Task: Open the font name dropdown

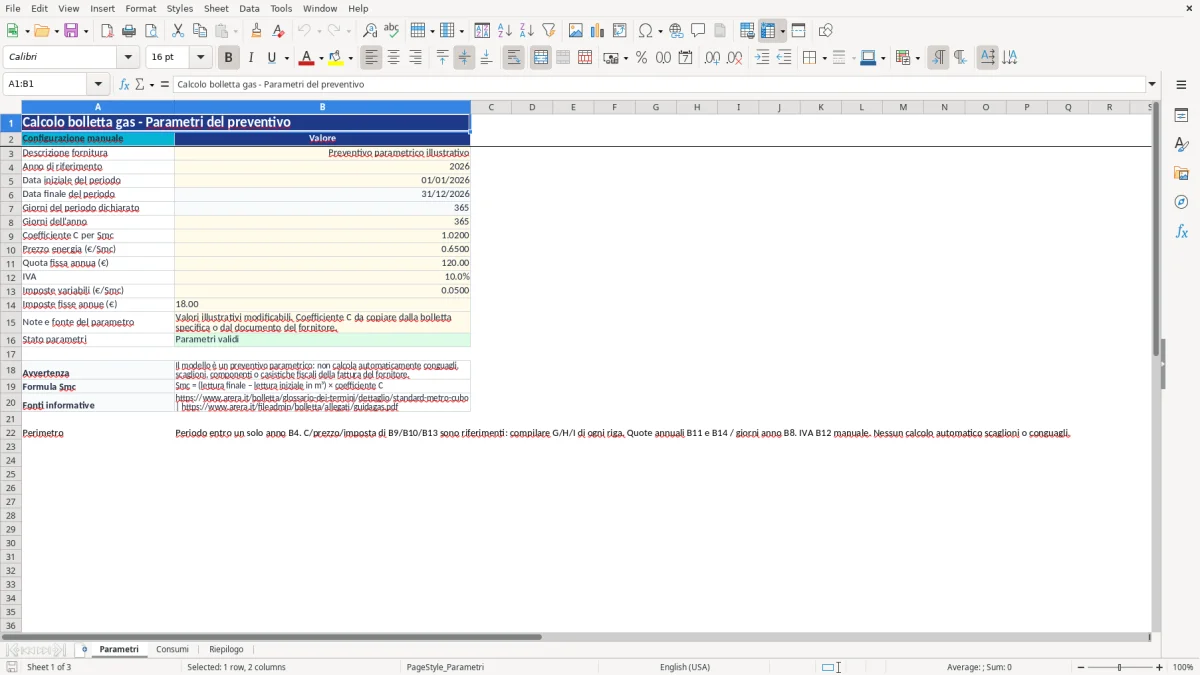Action: point(128,58)
